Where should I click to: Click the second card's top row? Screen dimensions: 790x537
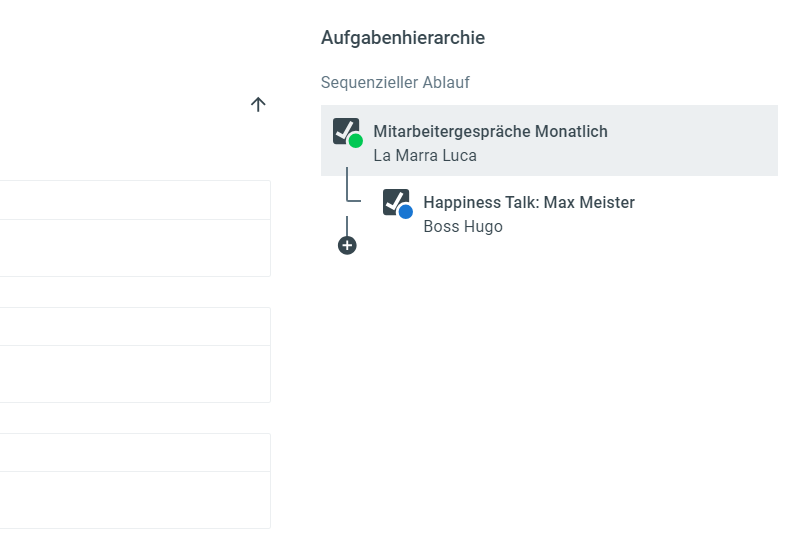click(135, 327)
